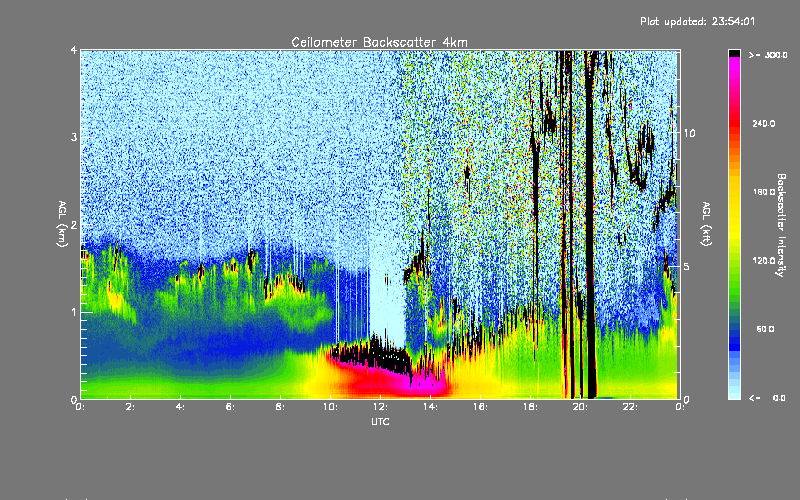The width and height of the screenshot is (800, 500).
Task: Select the "AGL (km)" axis label
Action: [62, 224]
